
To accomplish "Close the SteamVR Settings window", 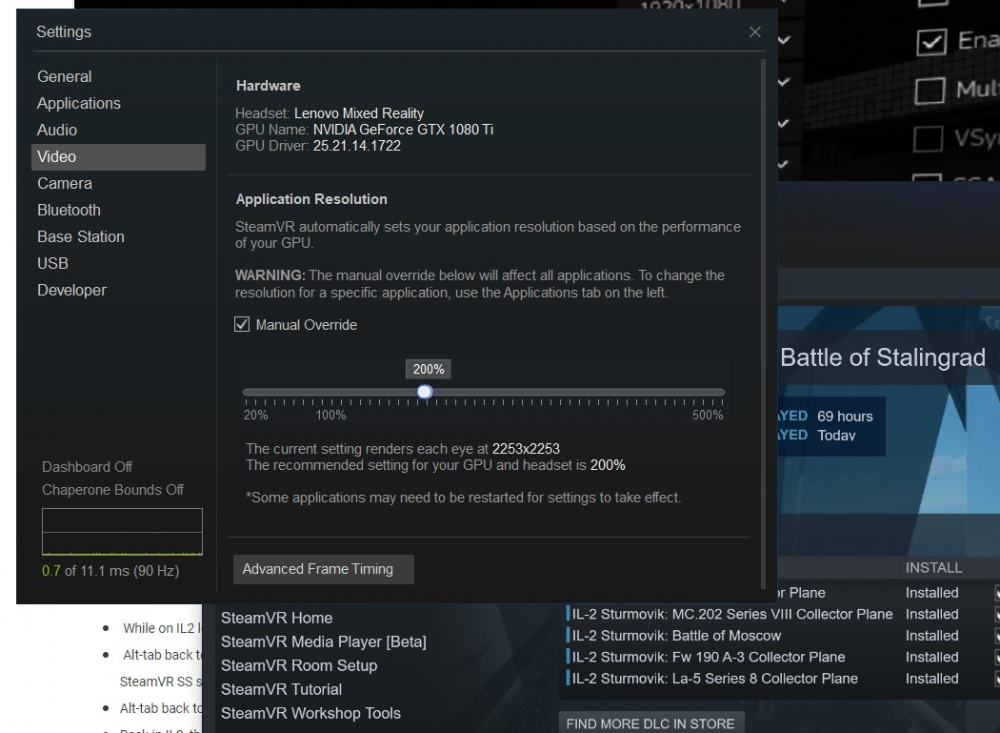I will click(754, 32).
